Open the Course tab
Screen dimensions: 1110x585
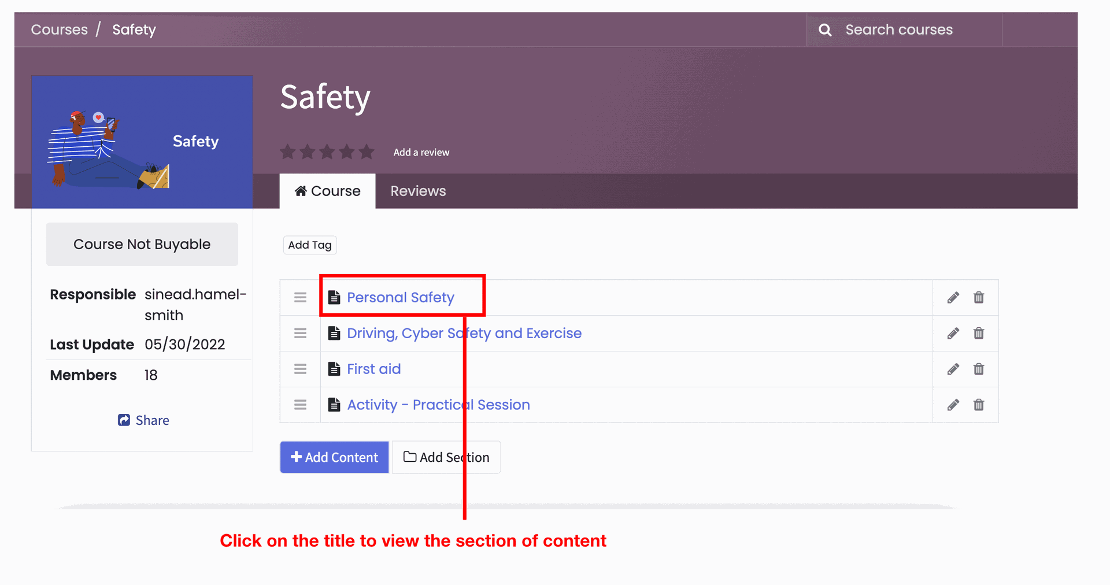click(x=327, y=191)
